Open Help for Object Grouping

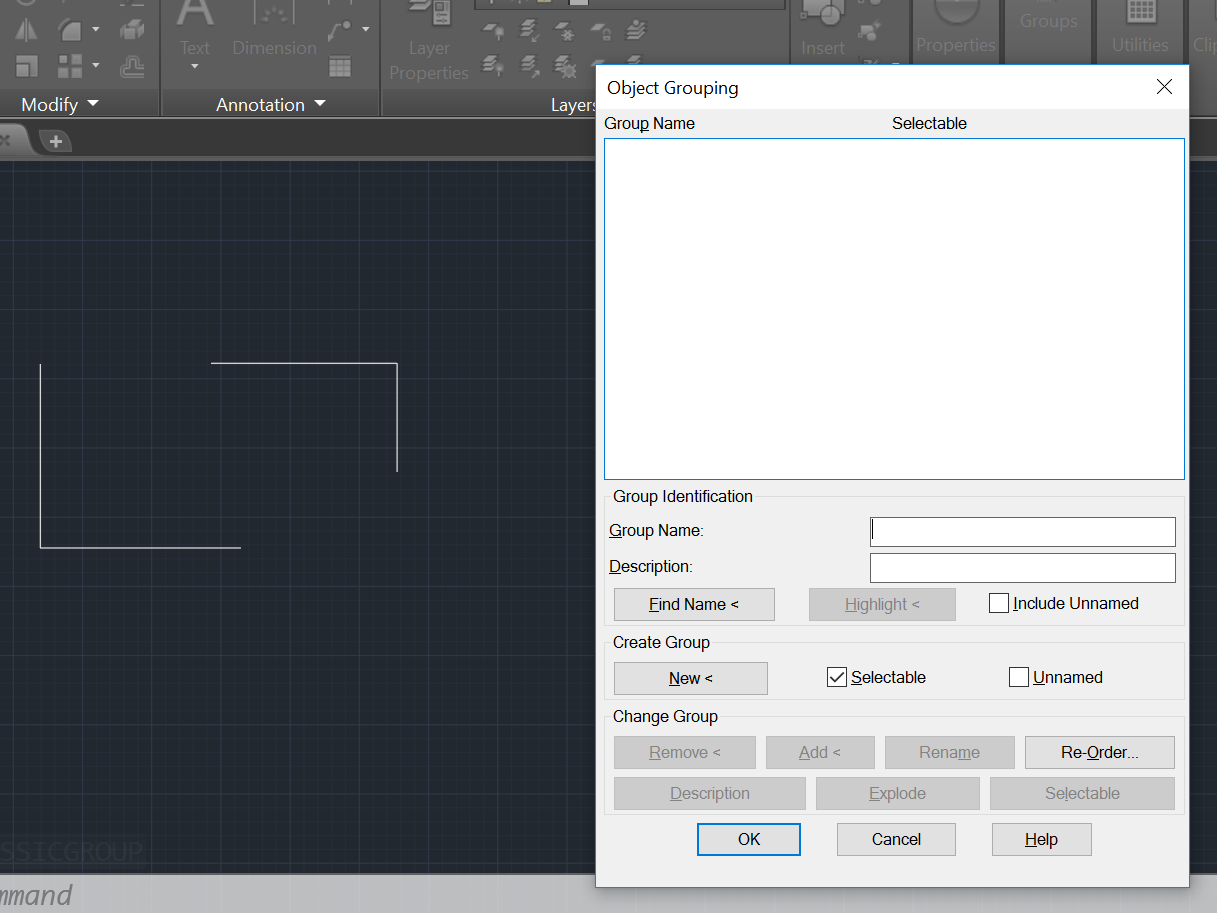coord(1041,839)
